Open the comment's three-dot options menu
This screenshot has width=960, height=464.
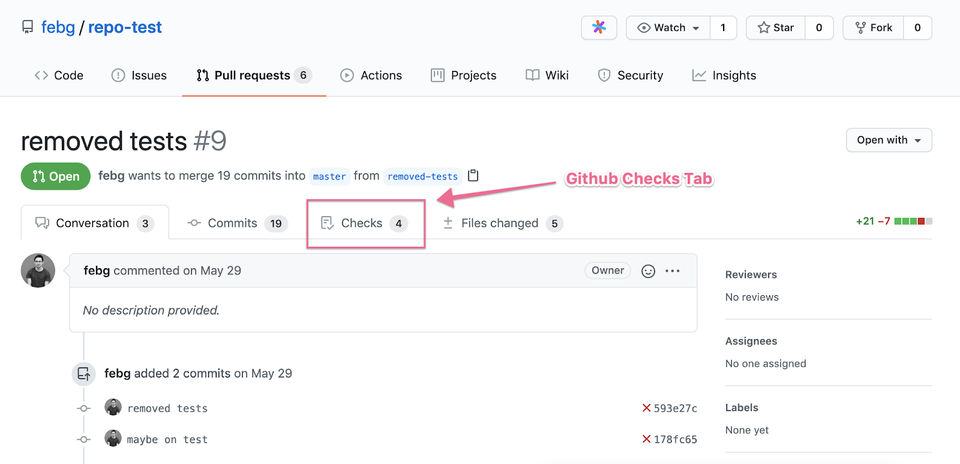coord(673,271)
